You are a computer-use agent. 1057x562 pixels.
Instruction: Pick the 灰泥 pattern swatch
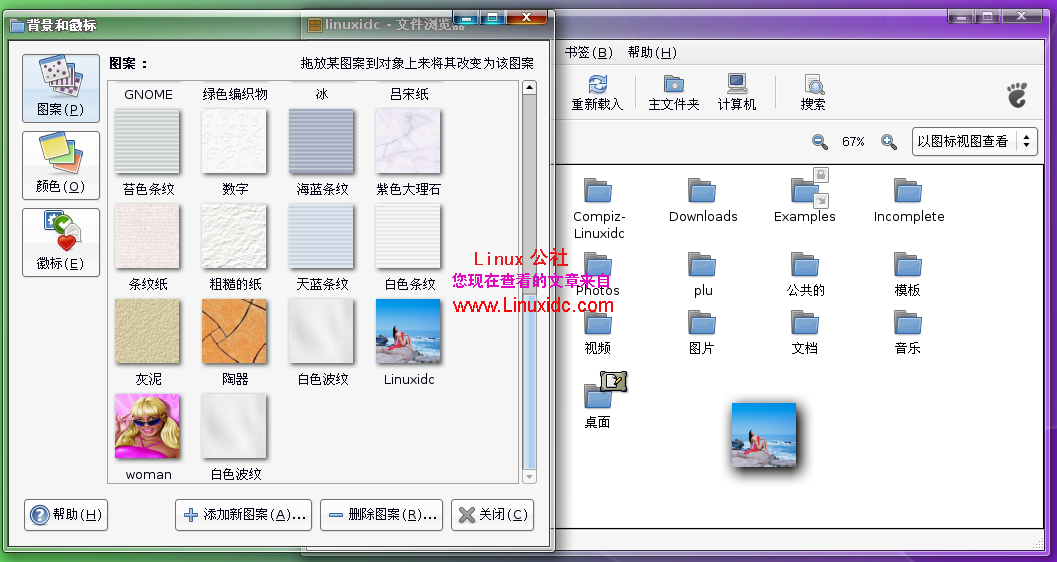coord(147,331)
